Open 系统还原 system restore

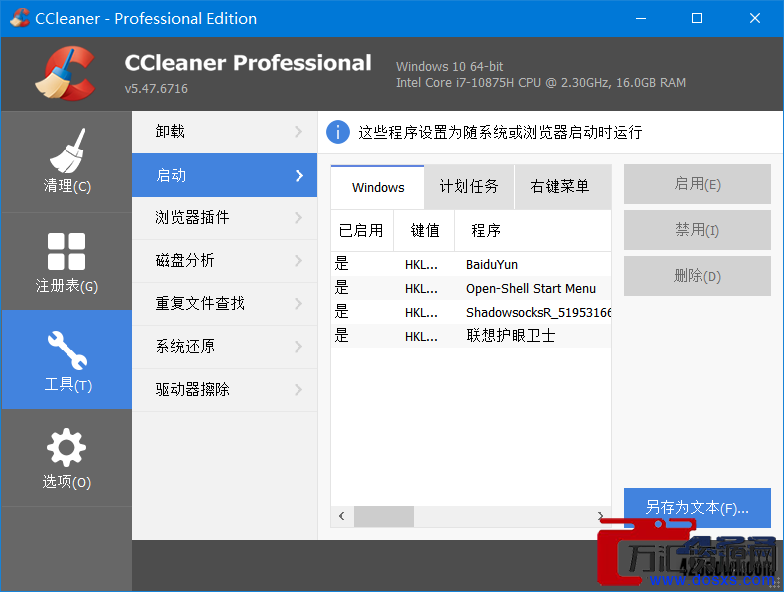(224, 347)
